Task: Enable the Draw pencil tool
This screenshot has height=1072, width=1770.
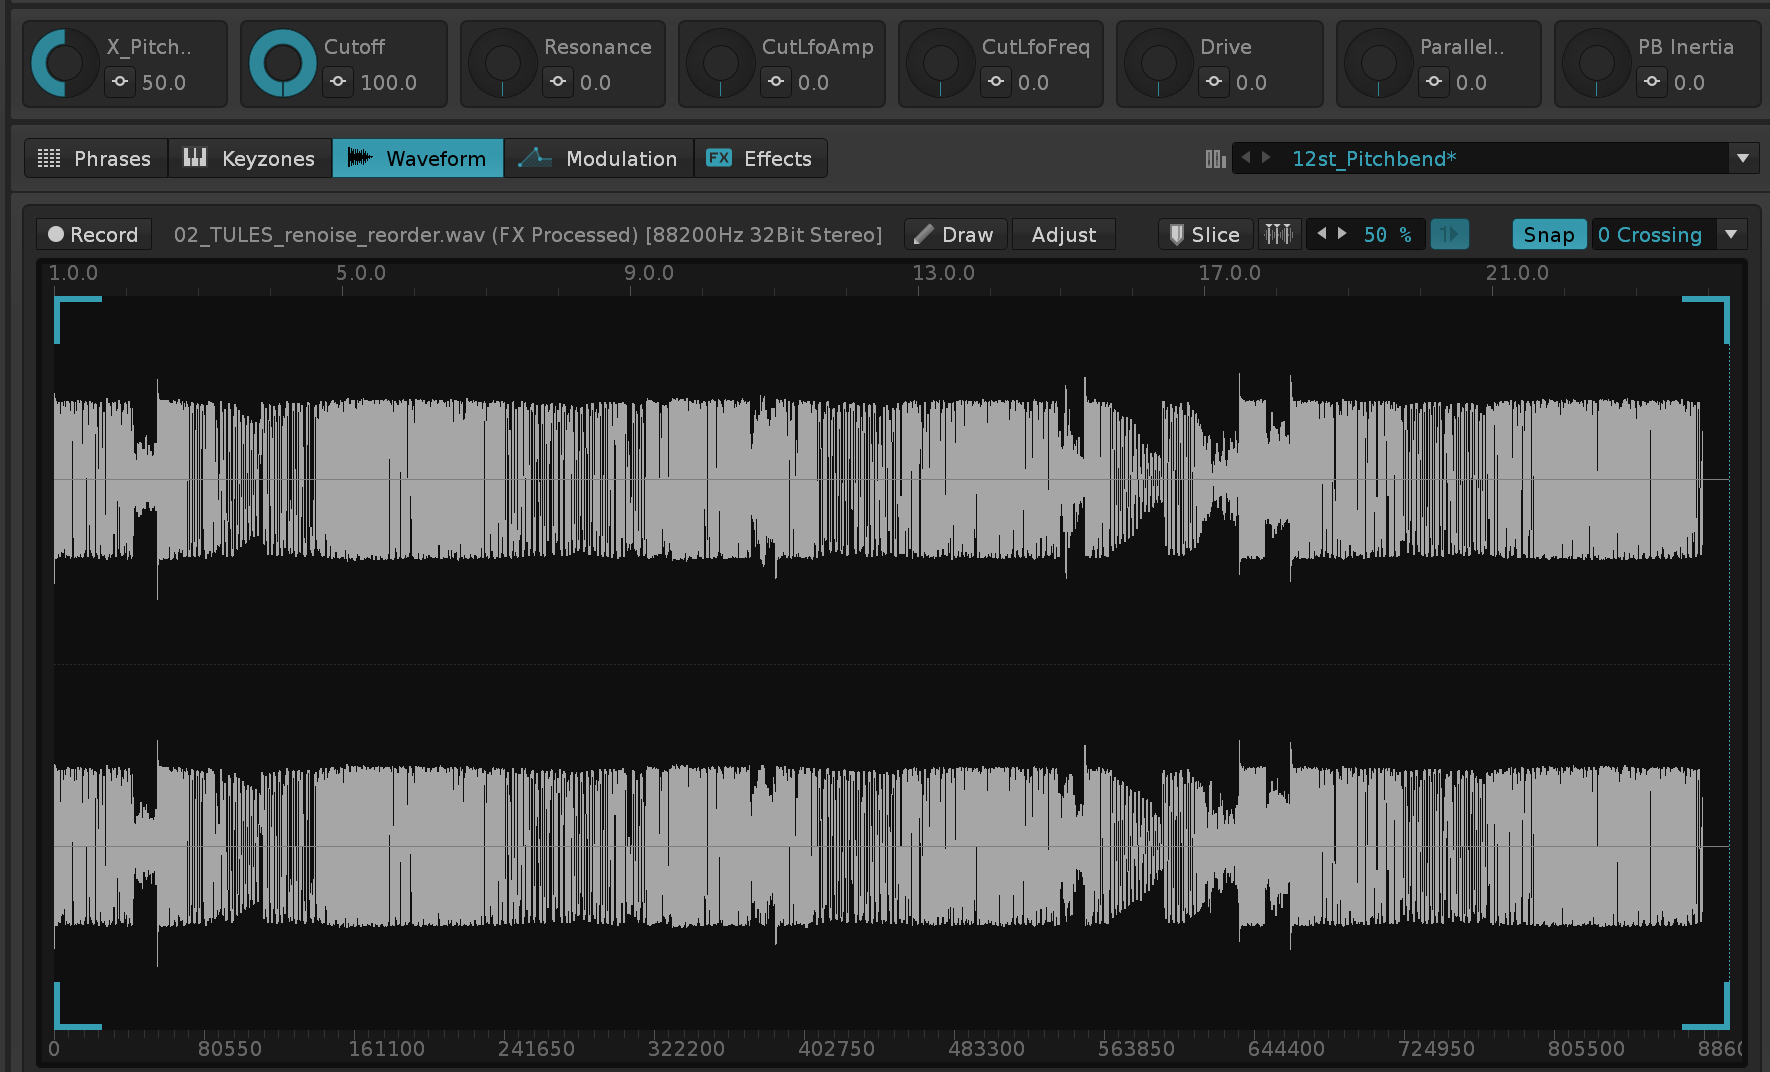Action: (954, 234)
